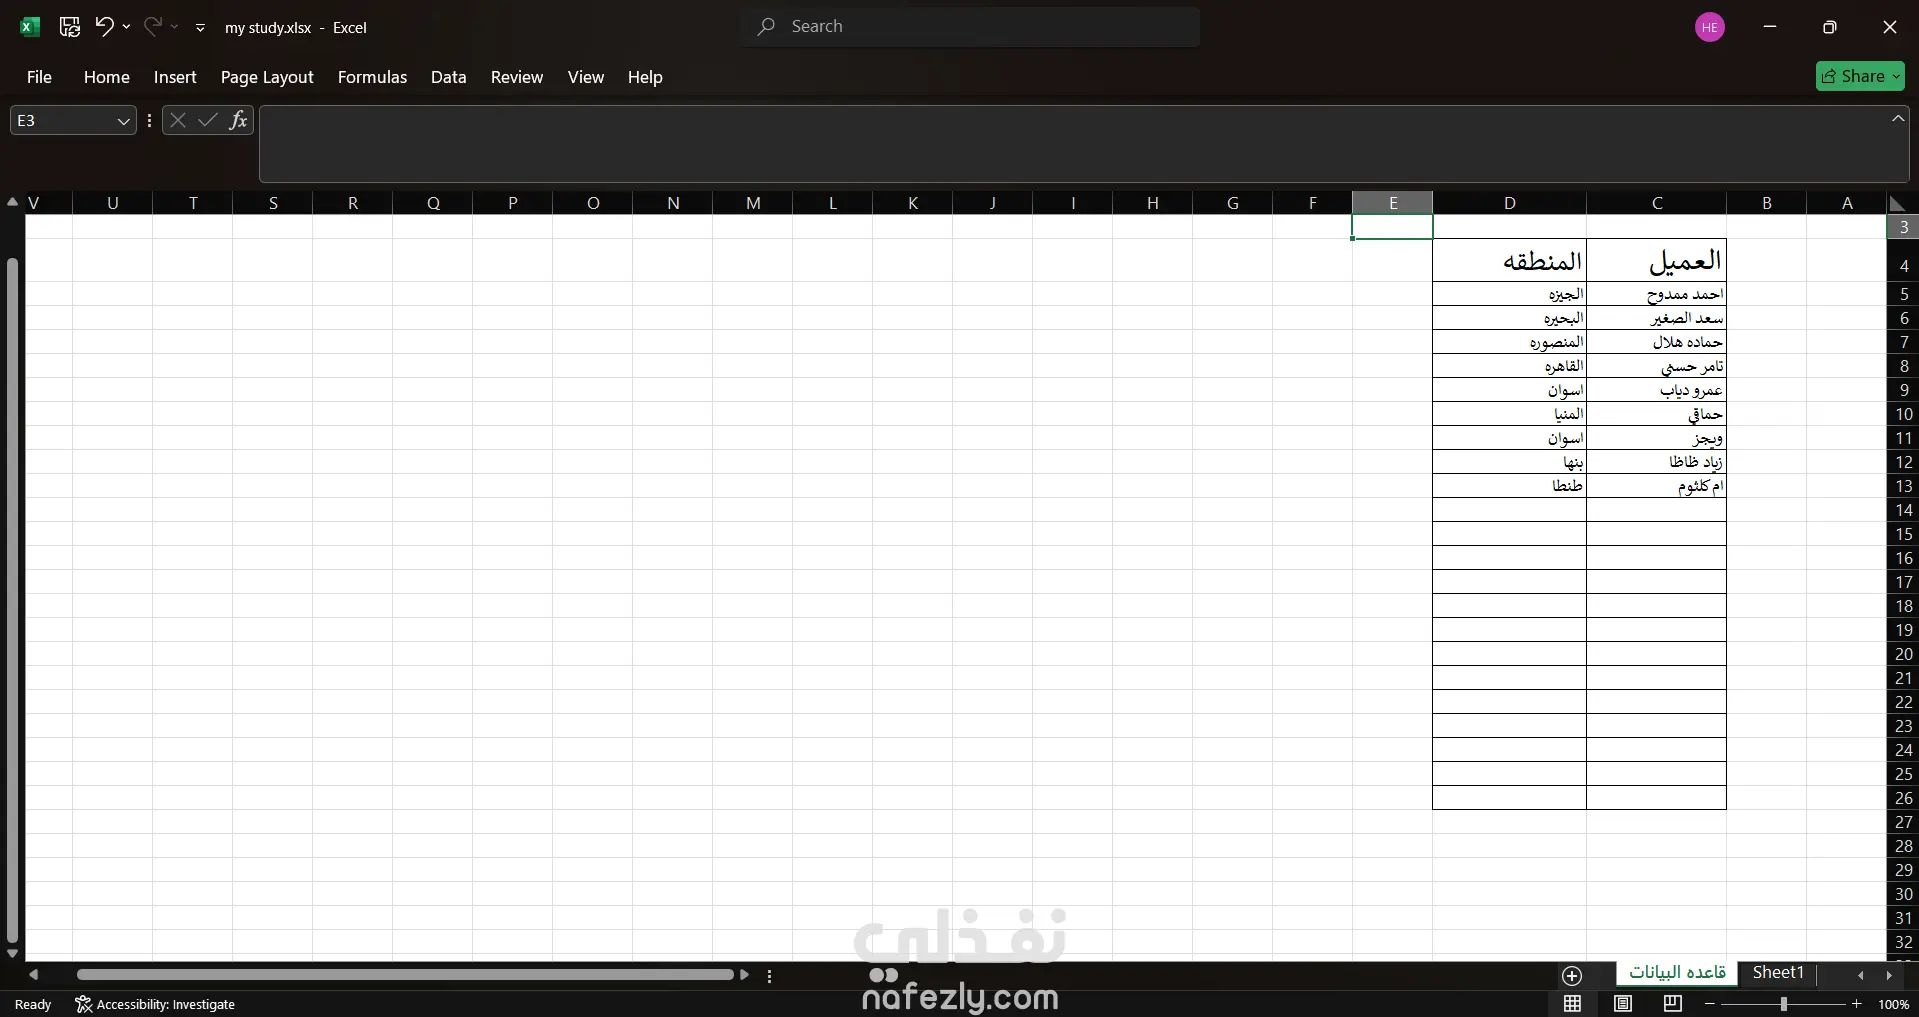The width and height of the screenshot is (1919, 1017).
Task: Click the horizontal scrollbar left arrow
Action: [x=34, y=974]
